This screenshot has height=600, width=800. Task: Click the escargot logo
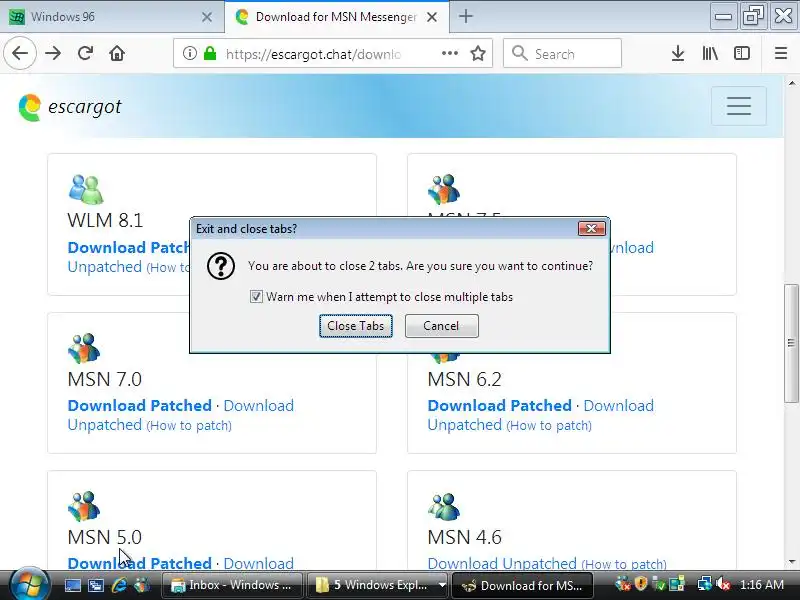[69, 107]
